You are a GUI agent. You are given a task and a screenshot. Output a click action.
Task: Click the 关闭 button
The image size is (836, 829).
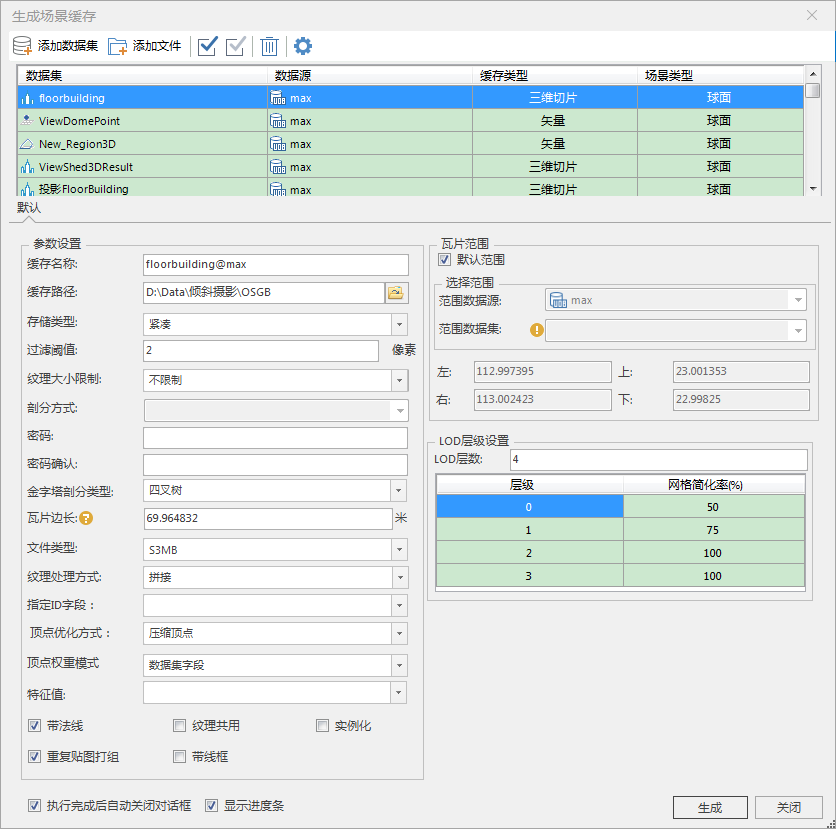point(788,808)
